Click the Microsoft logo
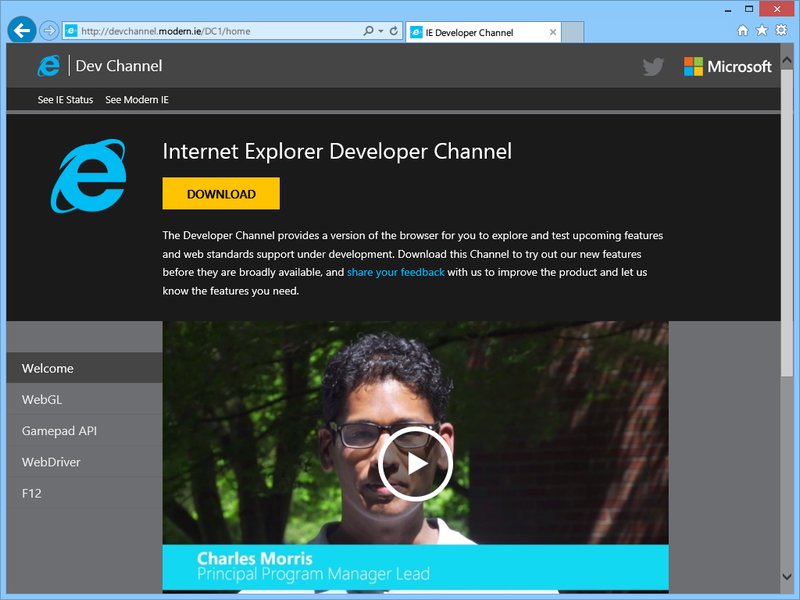 (728, 66)
